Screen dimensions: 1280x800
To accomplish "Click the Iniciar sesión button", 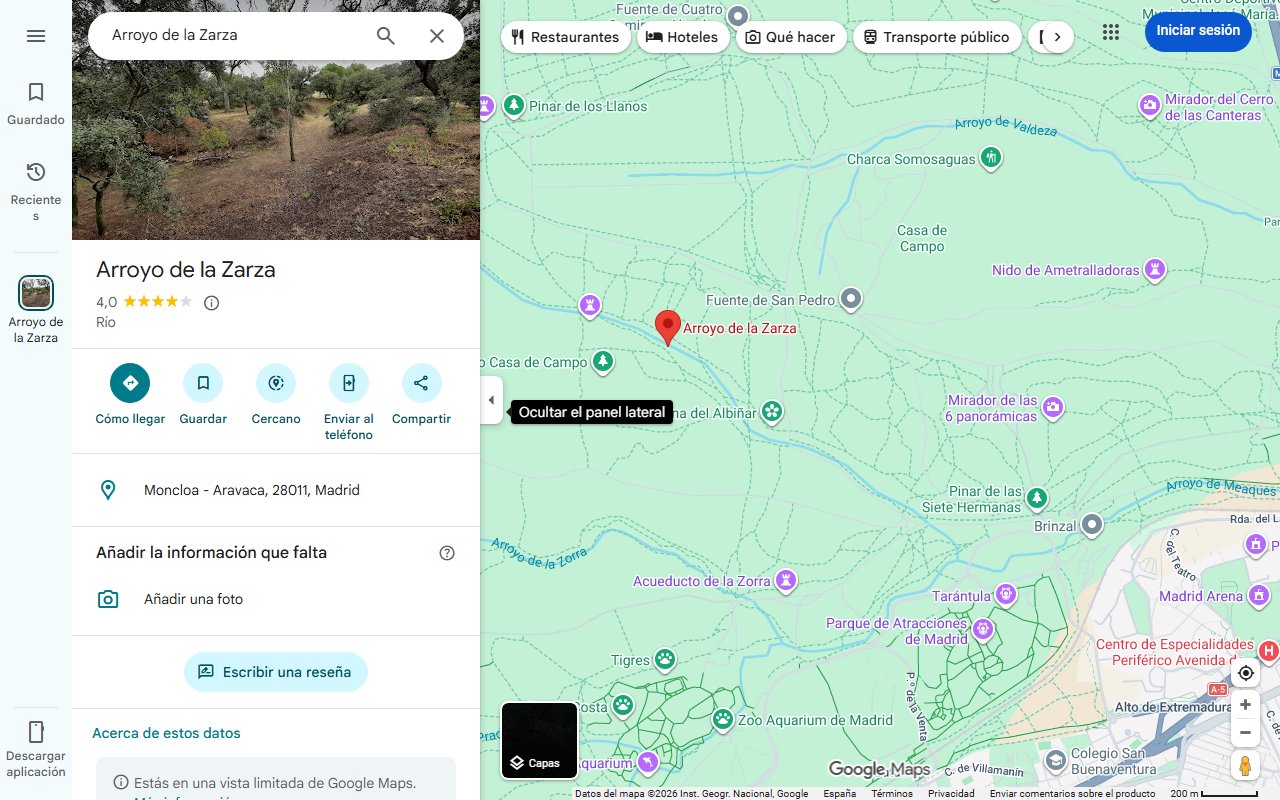I will (x=1198, y=31).
